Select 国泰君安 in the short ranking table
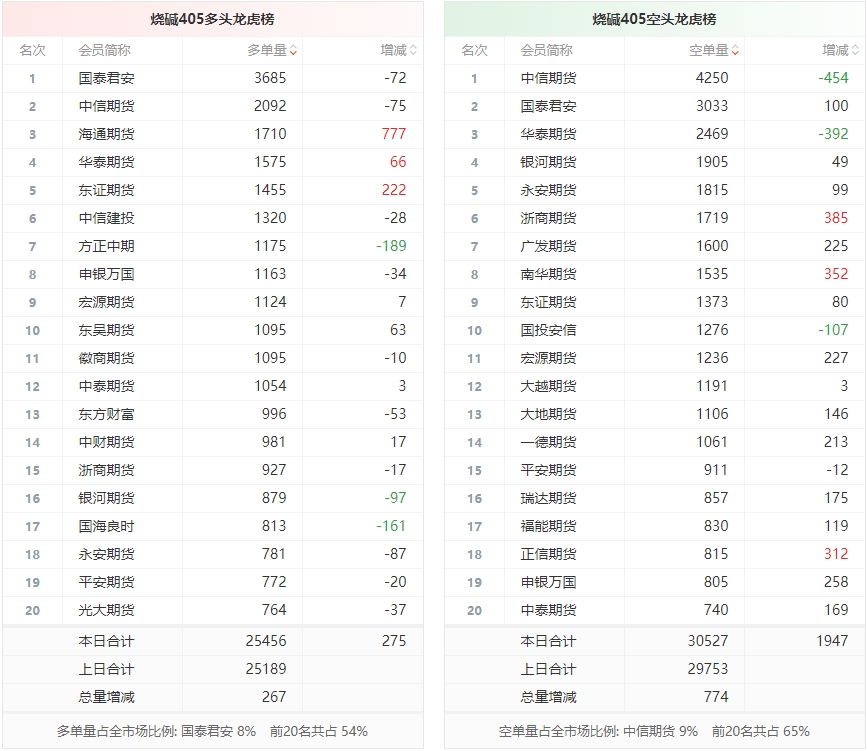This screenshot has width=867, height=751. [x=548, y=107]
